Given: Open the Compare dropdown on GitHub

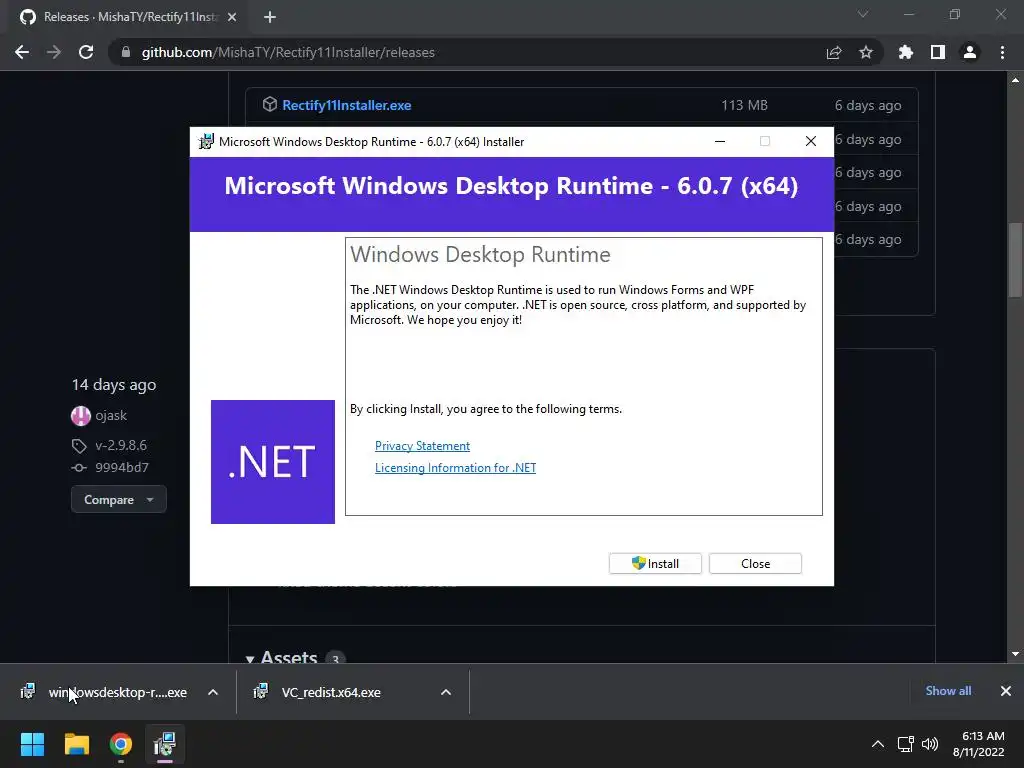Looking at the screenshot, I should 118,500.
